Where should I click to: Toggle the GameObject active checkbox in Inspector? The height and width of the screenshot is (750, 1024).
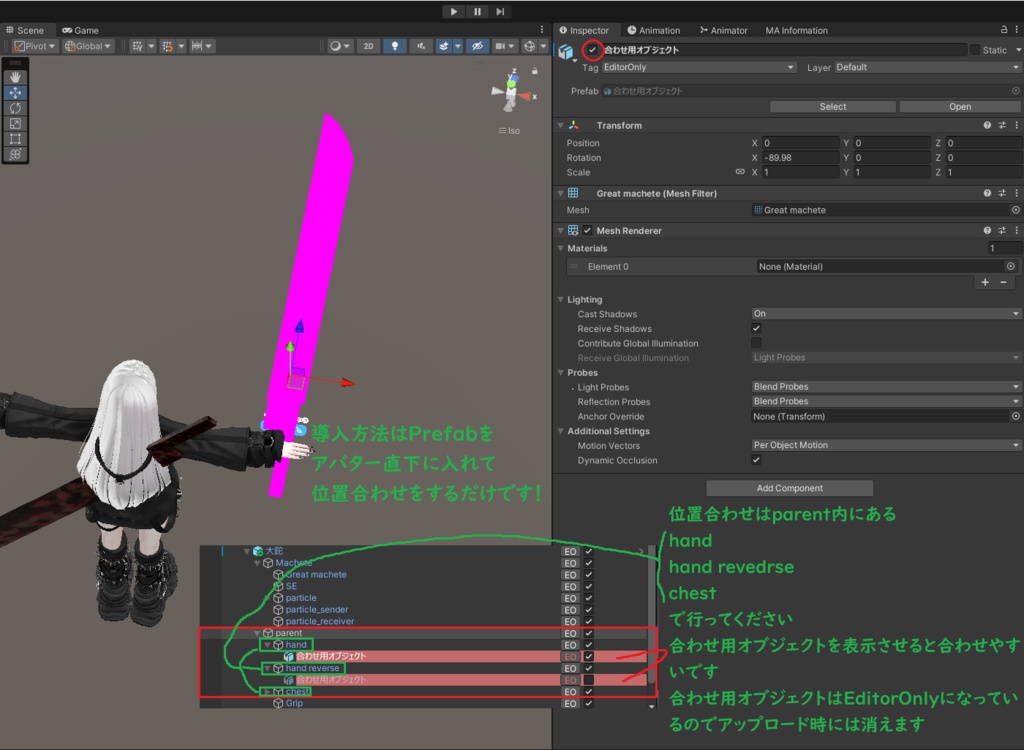(592, 50)
